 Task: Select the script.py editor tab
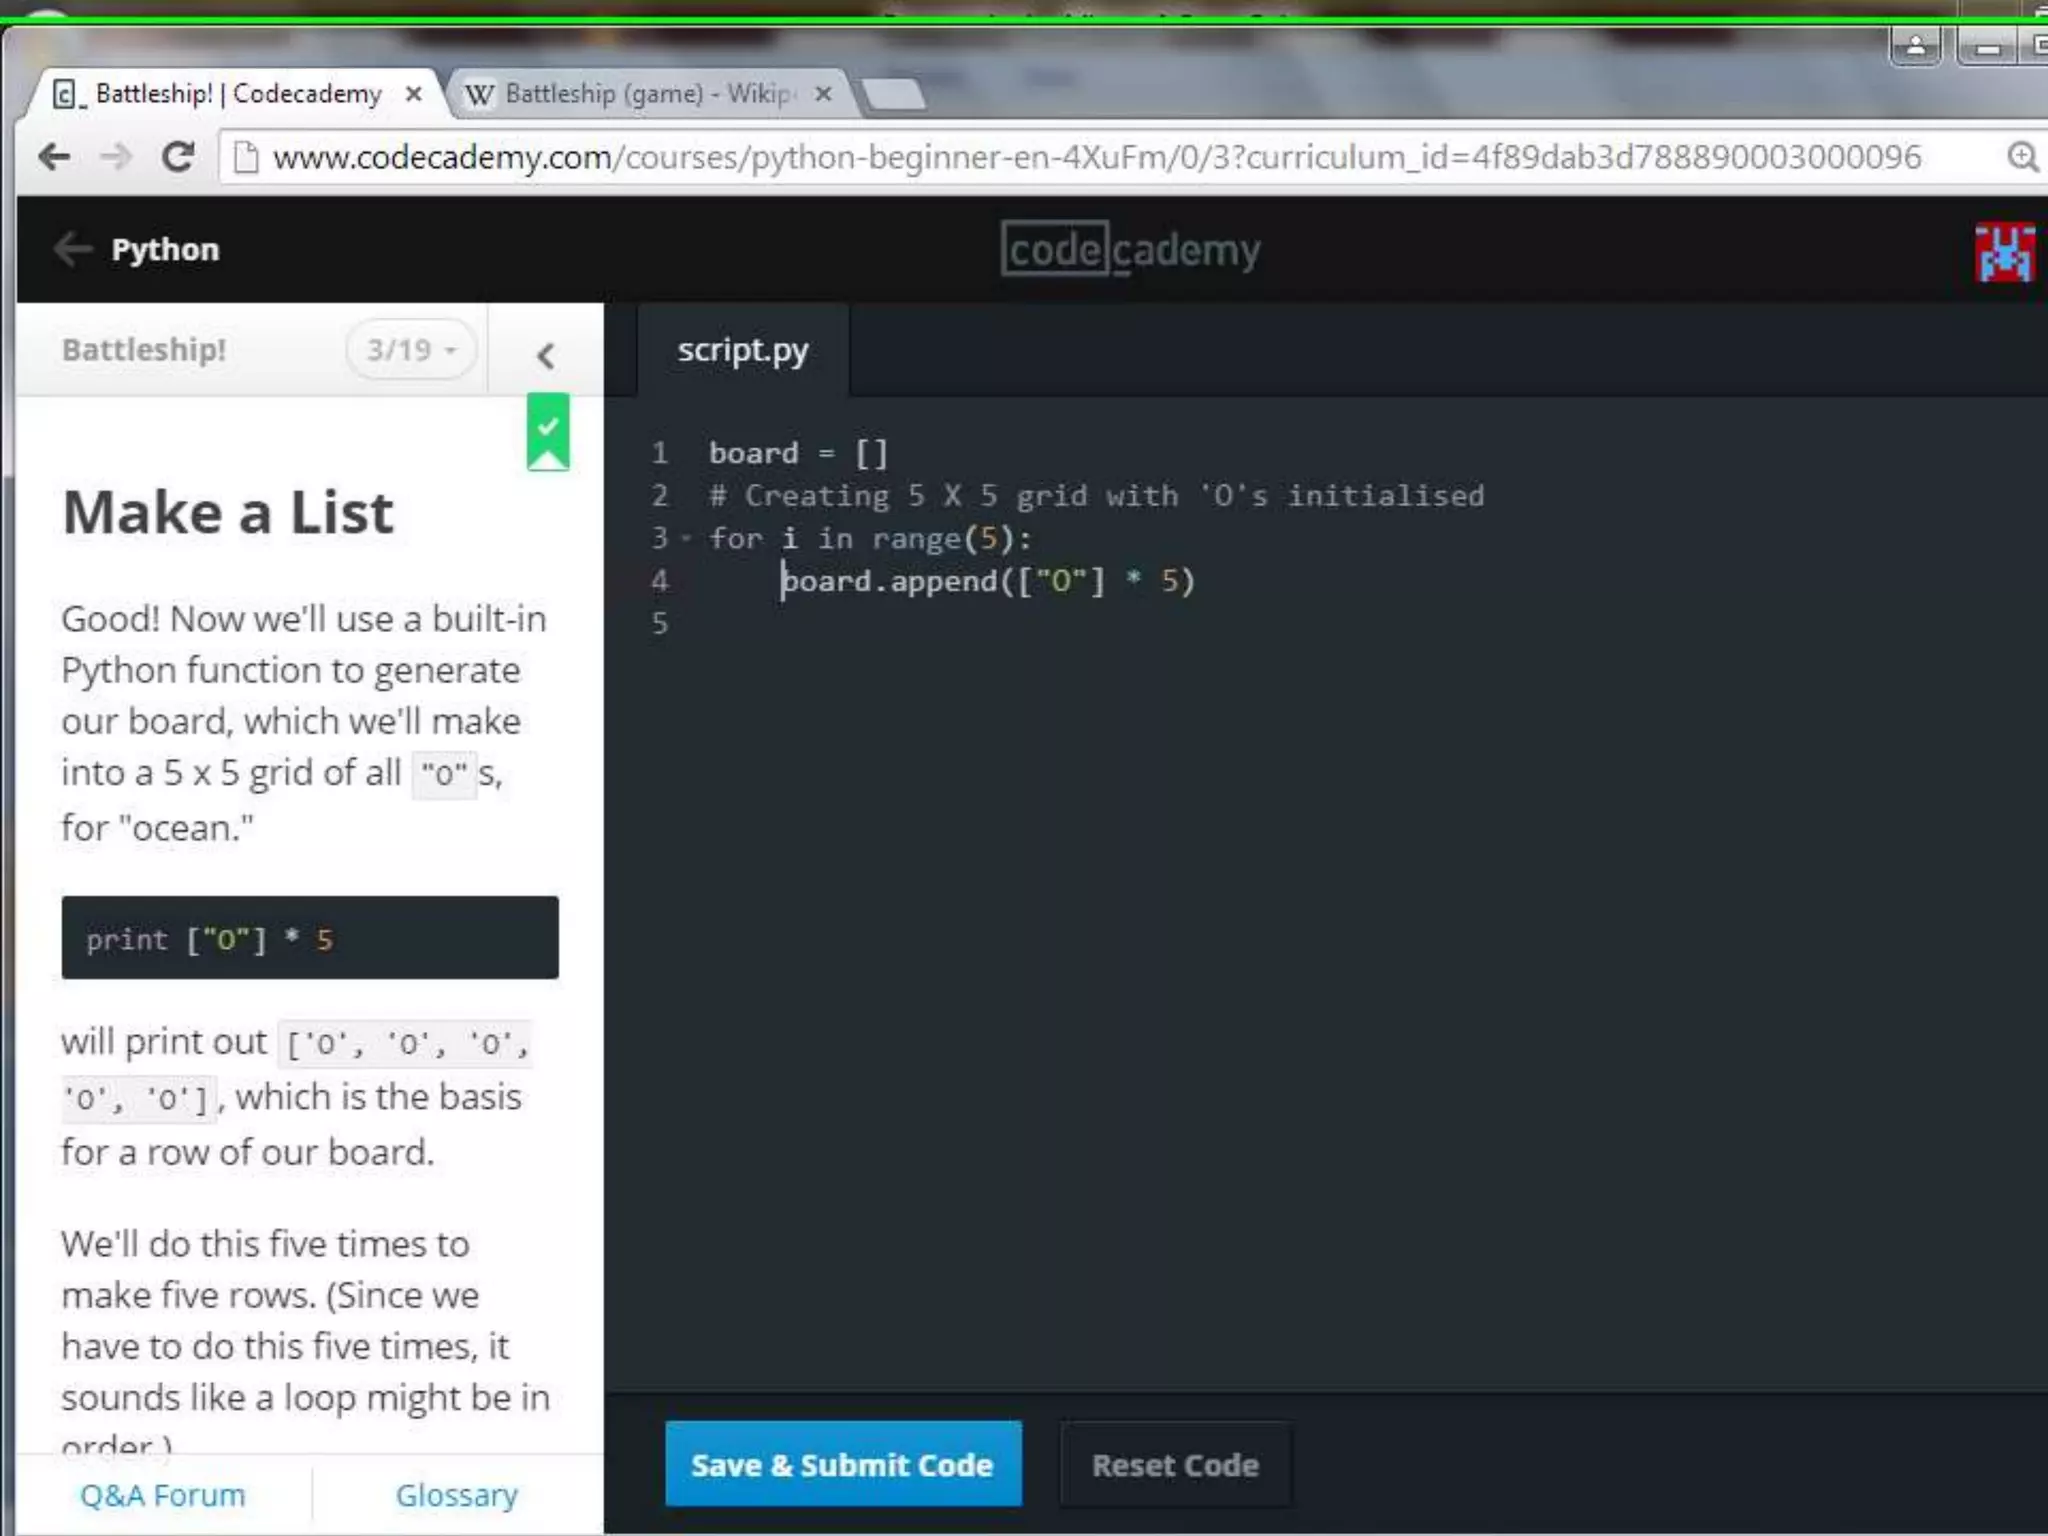(x=742, y=351)
